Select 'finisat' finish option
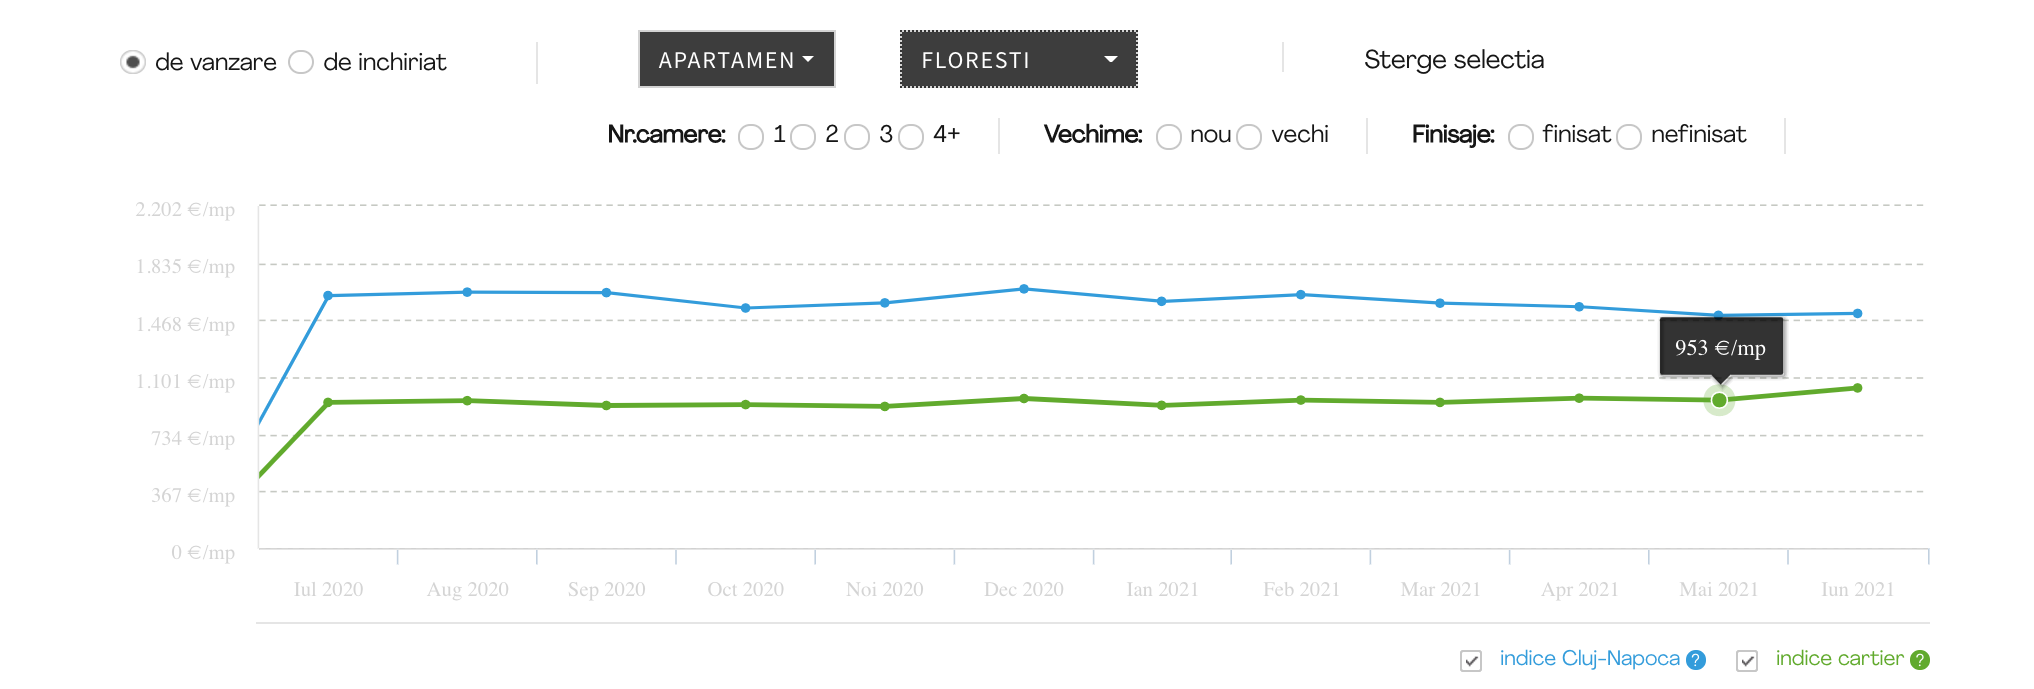Image resolution: width=2034 pixels, height=689 pixels. 1521,136
